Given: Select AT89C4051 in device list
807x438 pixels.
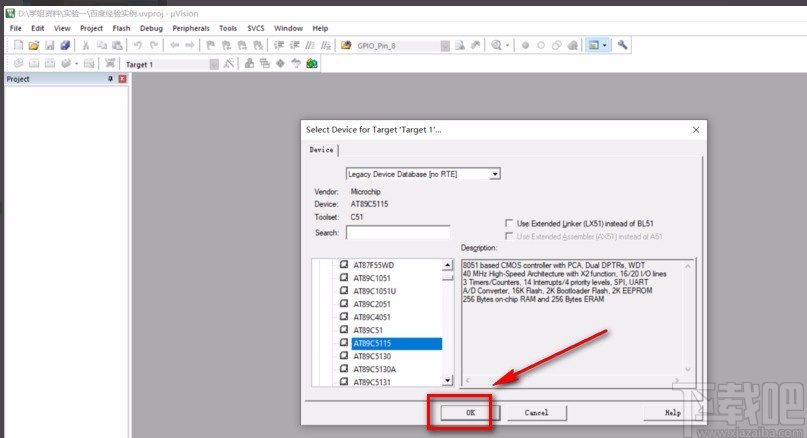Looking at the screenshot, I should (372, 317).
